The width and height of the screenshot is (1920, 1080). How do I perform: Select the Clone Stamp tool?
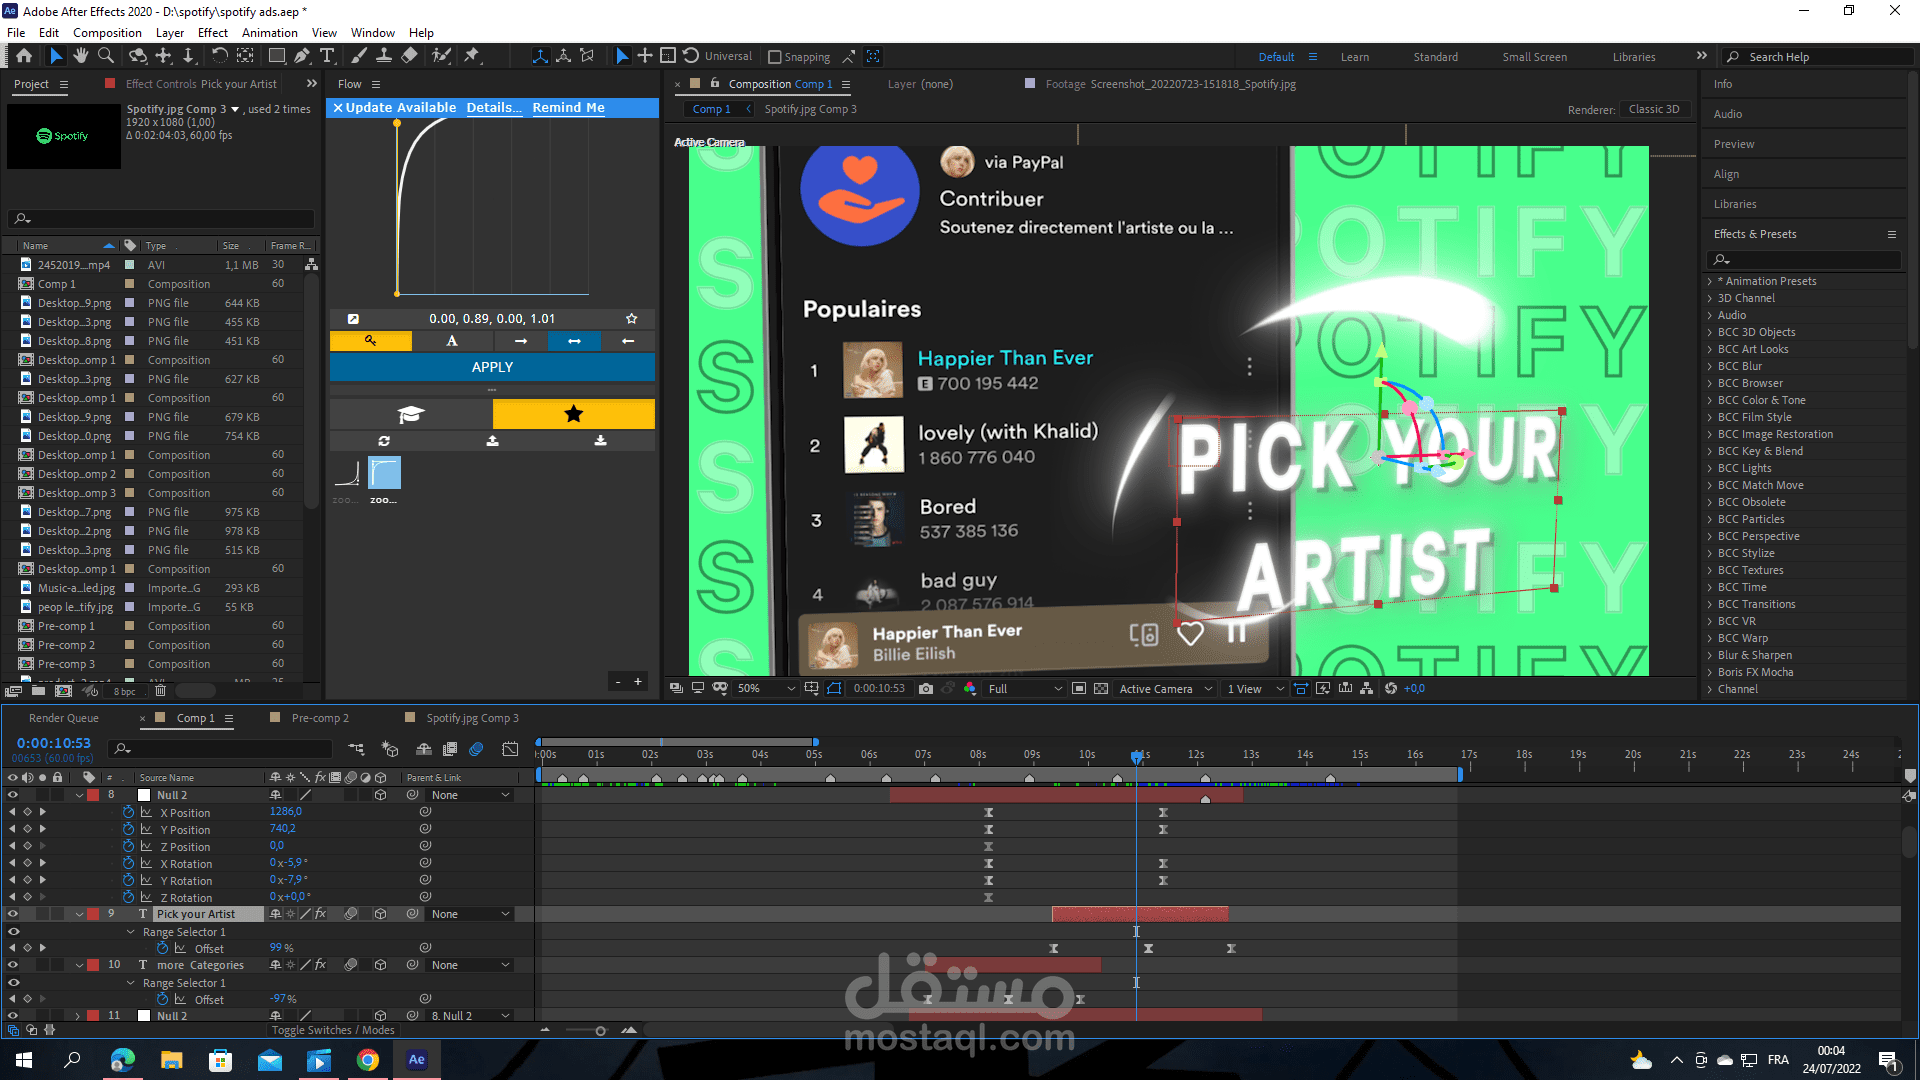[384, 56]
